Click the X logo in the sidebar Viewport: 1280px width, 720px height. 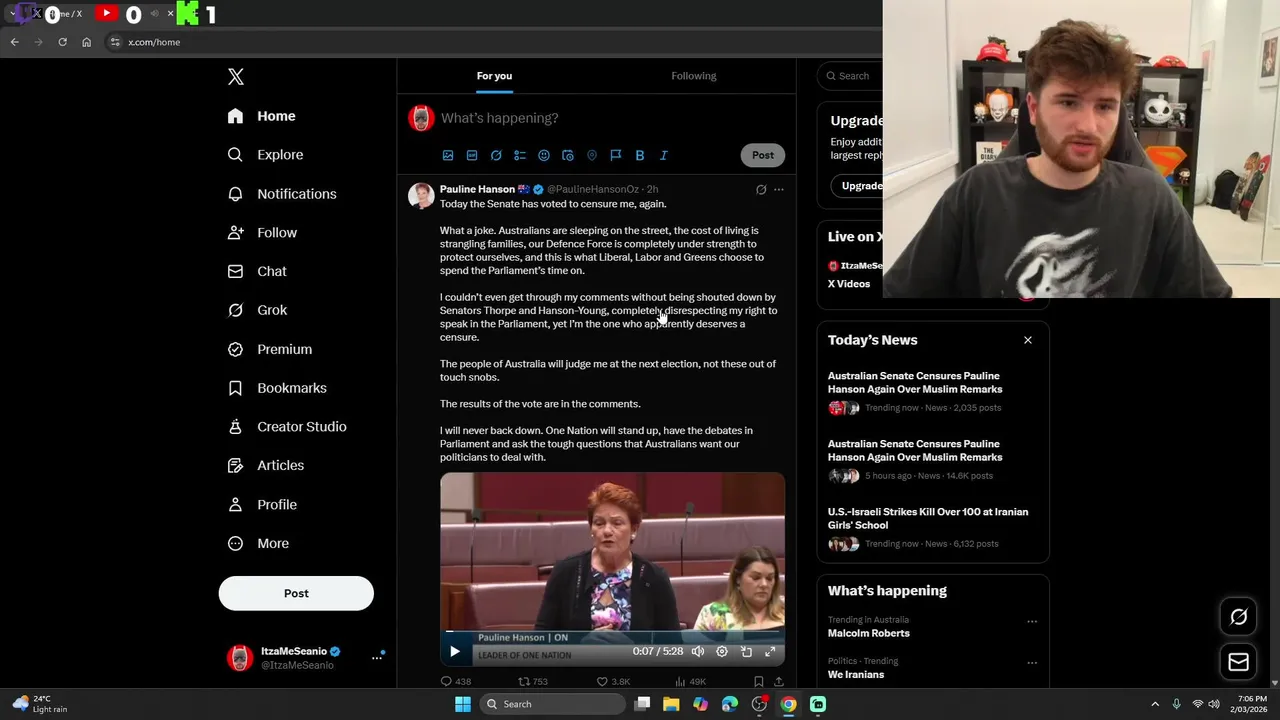pos(236,77)
